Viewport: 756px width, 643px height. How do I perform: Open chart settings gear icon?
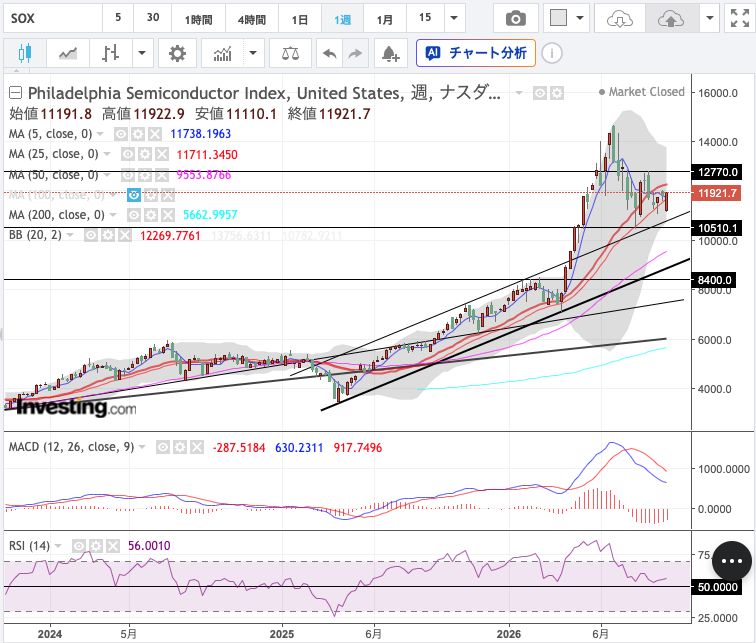pos(177,53)
